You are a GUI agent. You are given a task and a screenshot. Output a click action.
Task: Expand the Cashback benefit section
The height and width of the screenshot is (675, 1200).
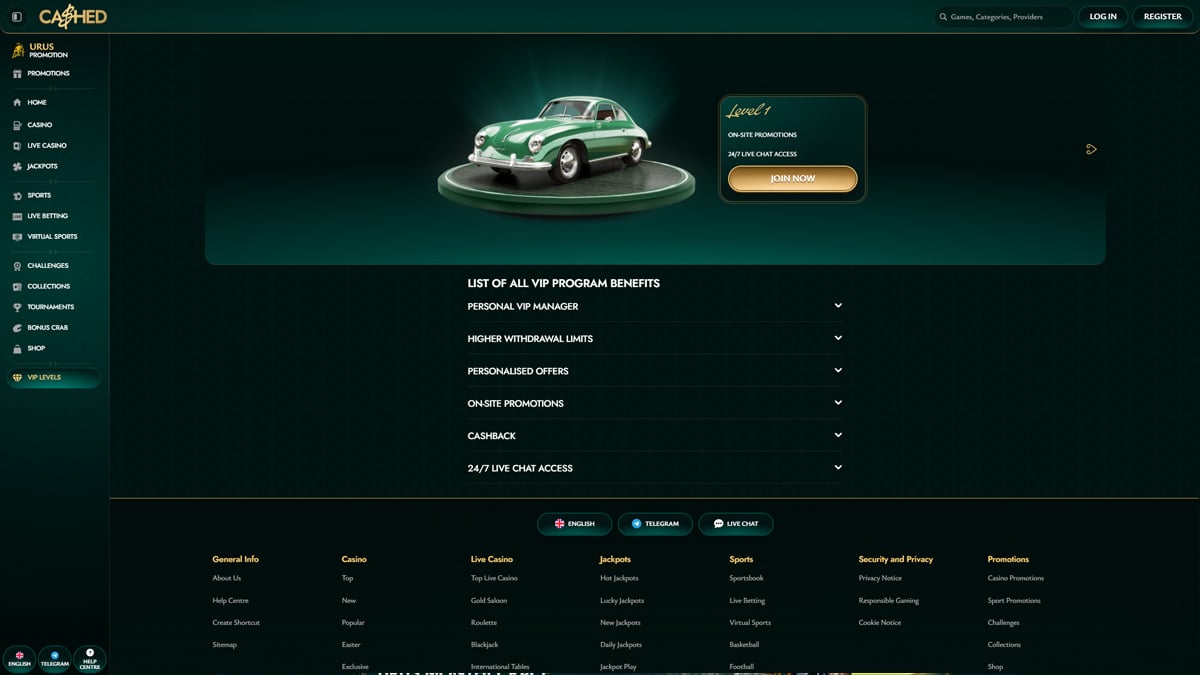pyautogui.click(x=838, y=435)
